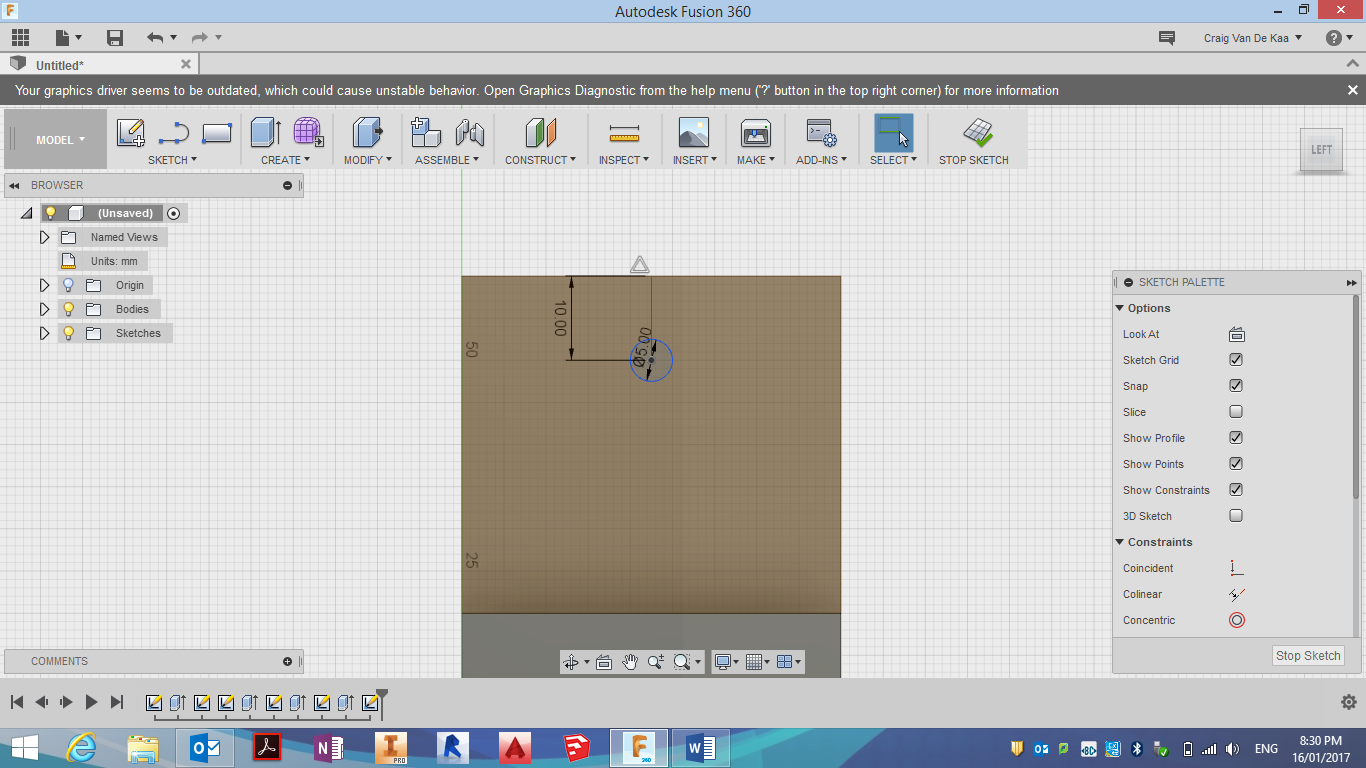Click the Stop Sketch toolbar icon
Viewport: 1366px width, 768px height.
(x=977, y=133)
